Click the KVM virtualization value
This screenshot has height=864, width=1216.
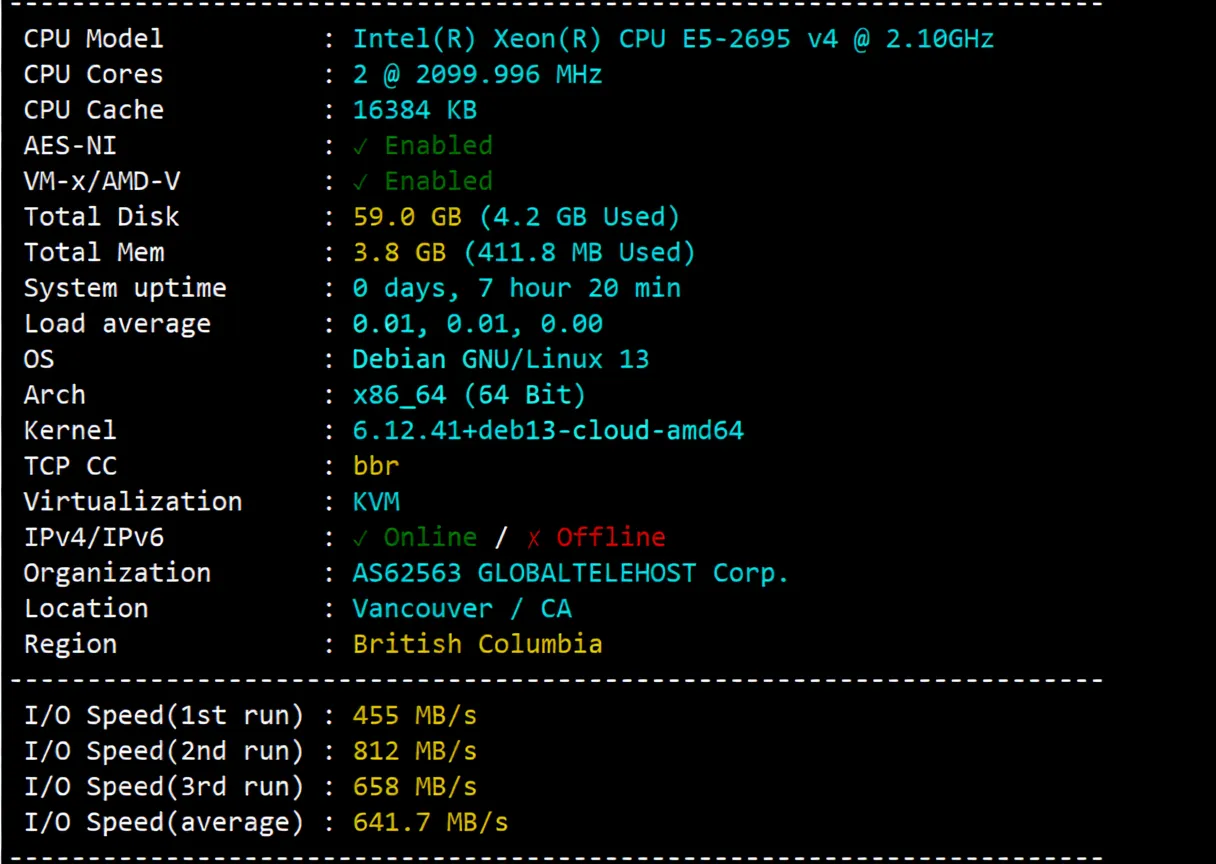coord(376,501)
